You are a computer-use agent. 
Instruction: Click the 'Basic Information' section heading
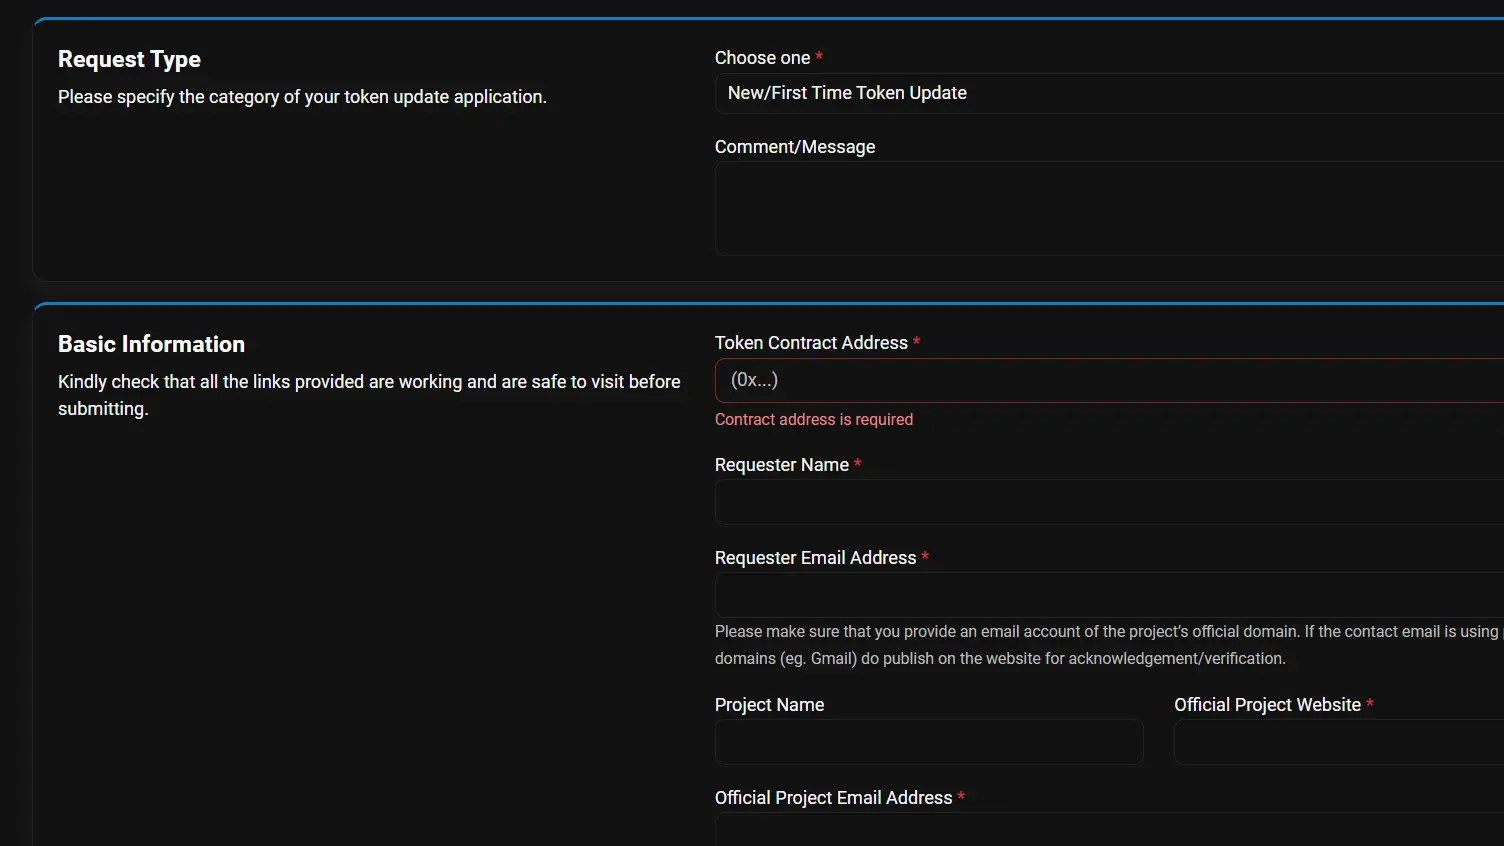tap(151, 344)
